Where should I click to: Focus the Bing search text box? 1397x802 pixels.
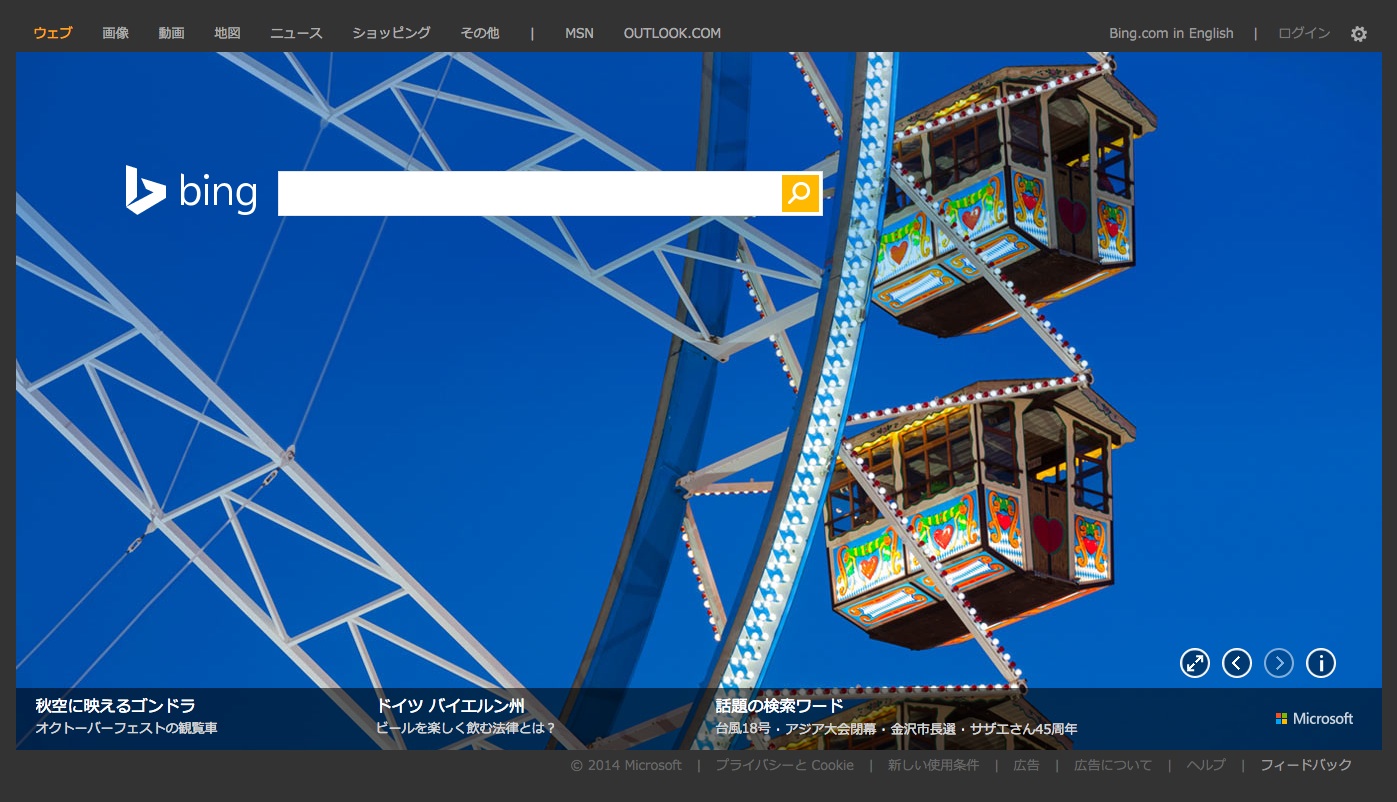click(528, 193)
